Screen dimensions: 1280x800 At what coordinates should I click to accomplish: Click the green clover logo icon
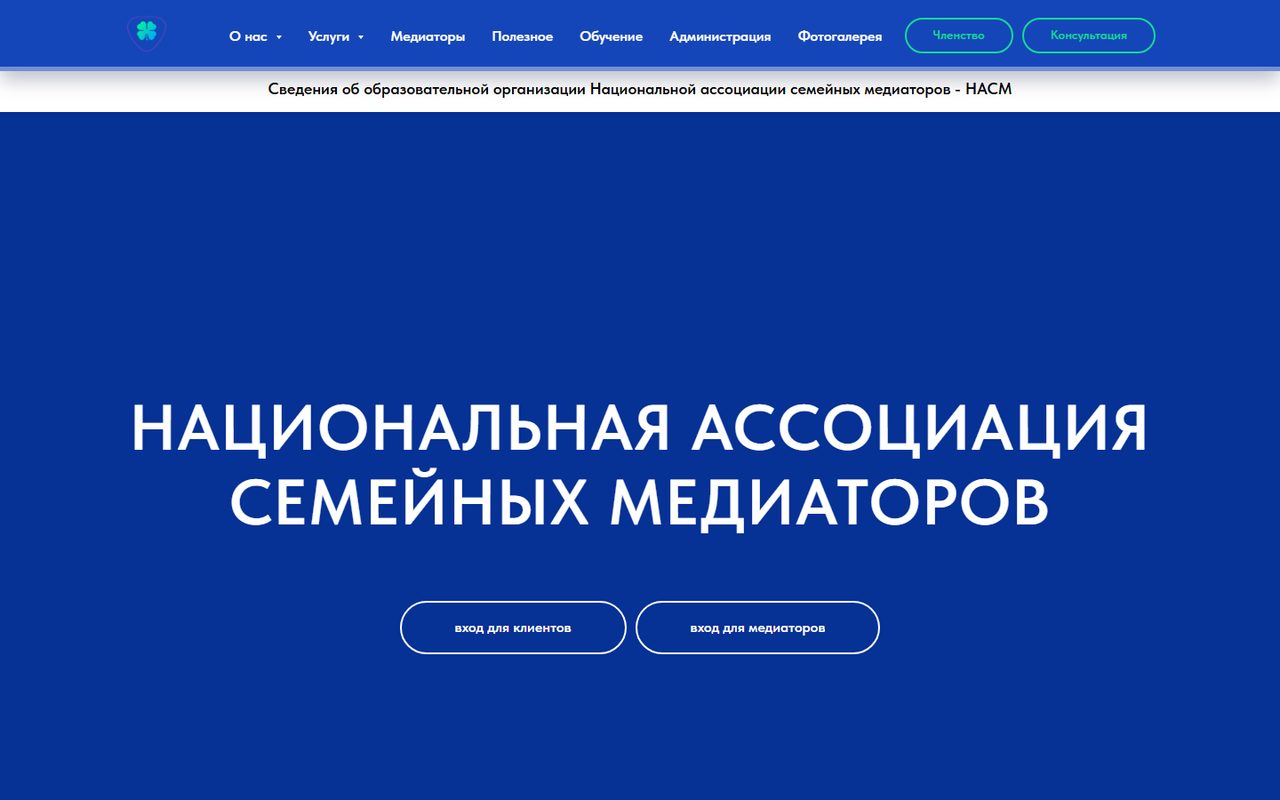(x=147, y=33)
